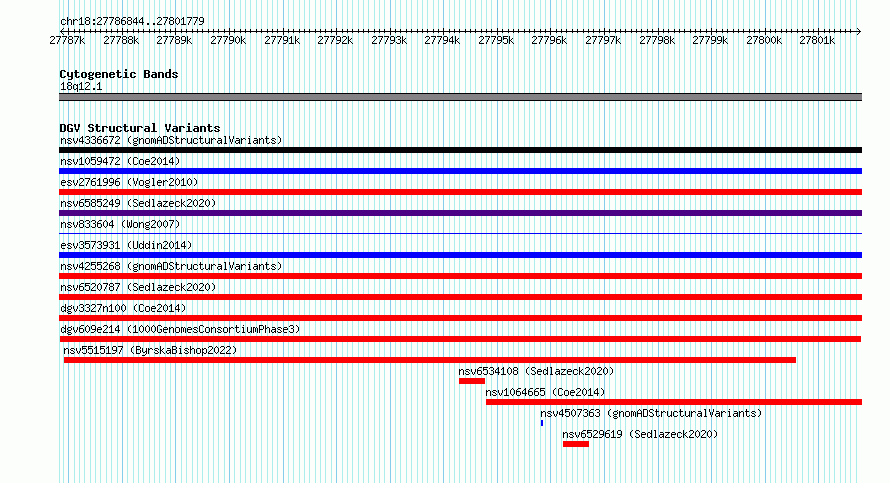
Task: Click the Cytogenetic Bands track title
Action: (x=119, y=74)
